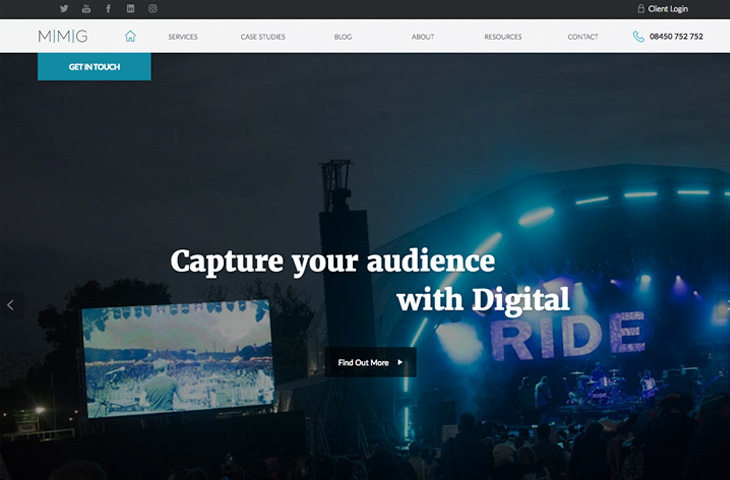Viewport: 730px width, 480px height.
Task: Open the Services menu item
Action: 183,37
